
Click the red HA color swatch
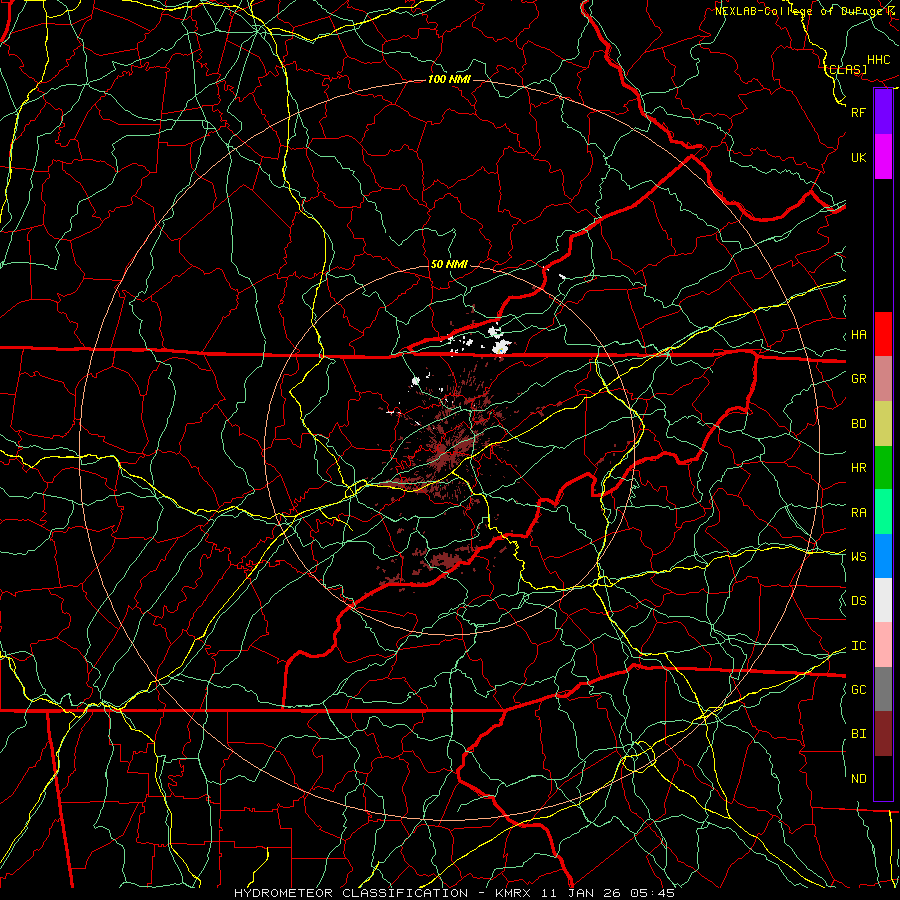click(x=883, y=334)
